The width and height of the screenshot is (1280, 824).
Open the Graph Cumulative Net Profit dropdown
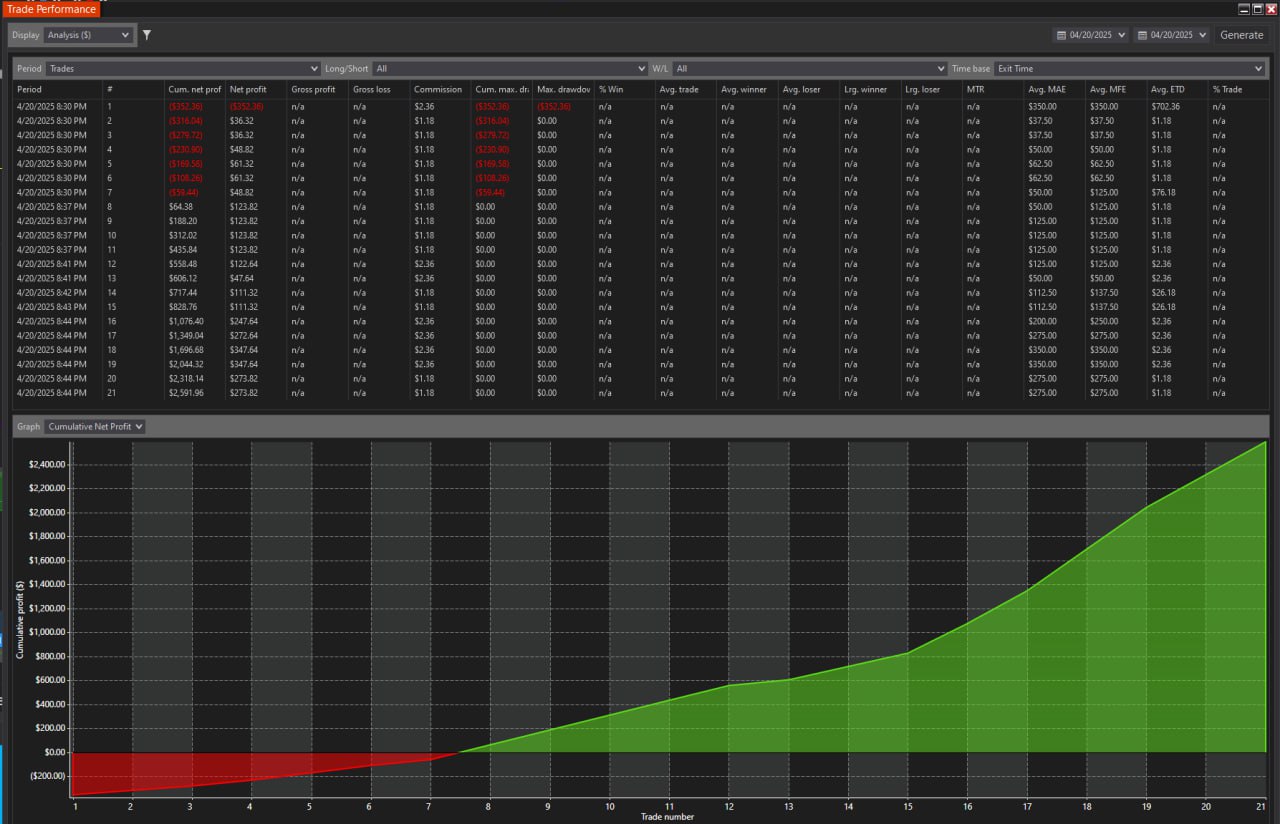[x=96, y=426]
